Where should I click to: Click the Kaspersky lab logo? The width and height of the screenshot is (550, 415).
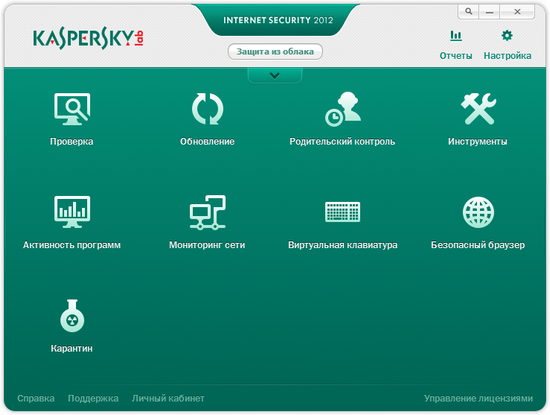click(x=88, y=39)
